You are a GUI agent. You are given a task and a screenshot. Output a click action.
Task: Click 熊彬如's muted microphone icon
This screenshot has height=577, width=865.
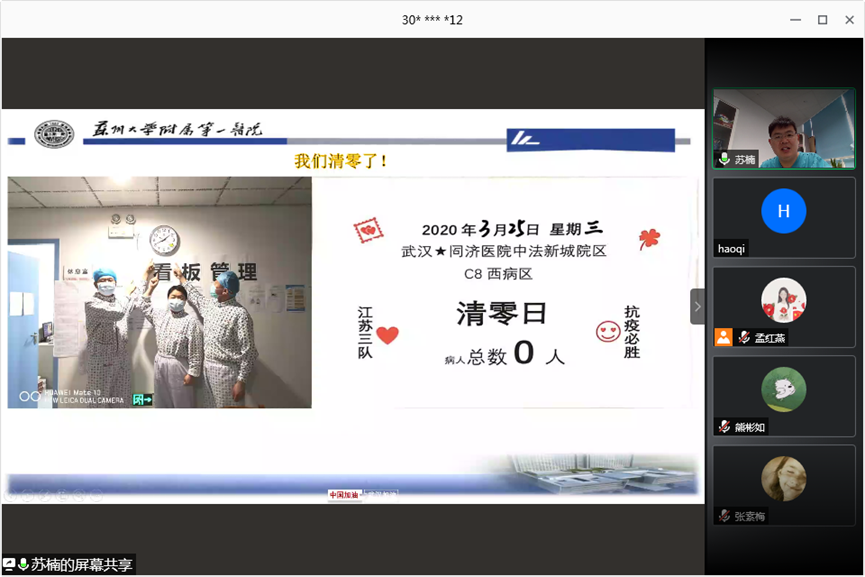724,427
